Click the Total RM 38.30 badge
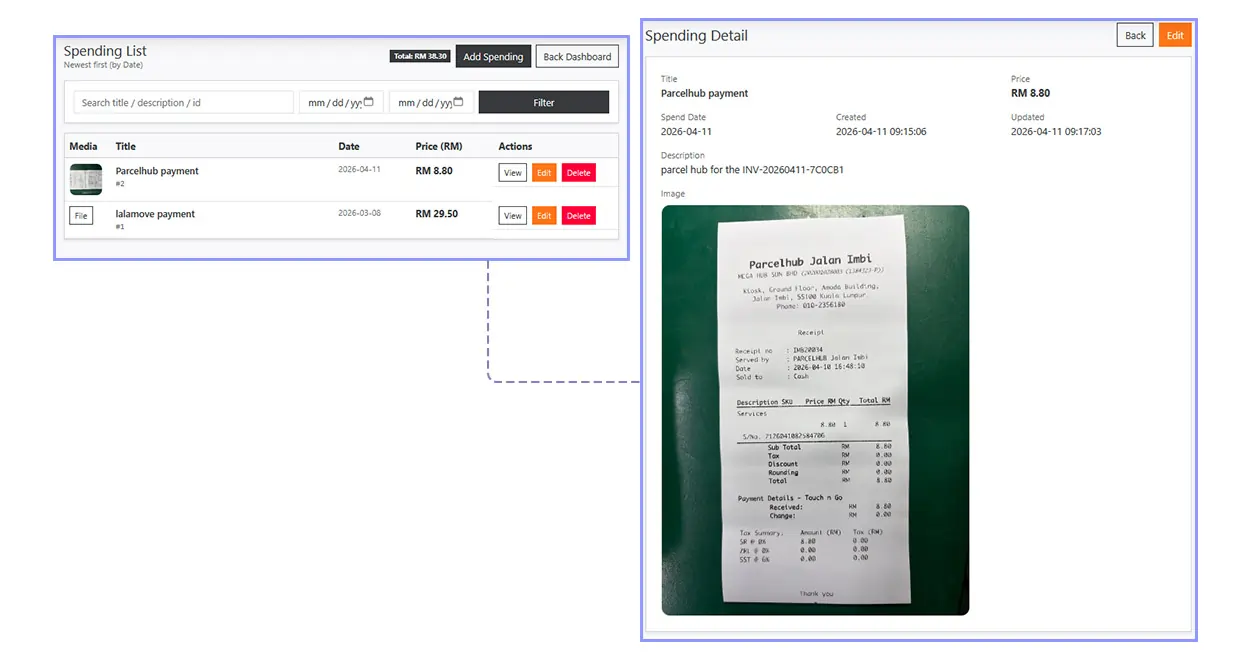The height and width of the screenshot is (660, 1260). tap(420, 56)
